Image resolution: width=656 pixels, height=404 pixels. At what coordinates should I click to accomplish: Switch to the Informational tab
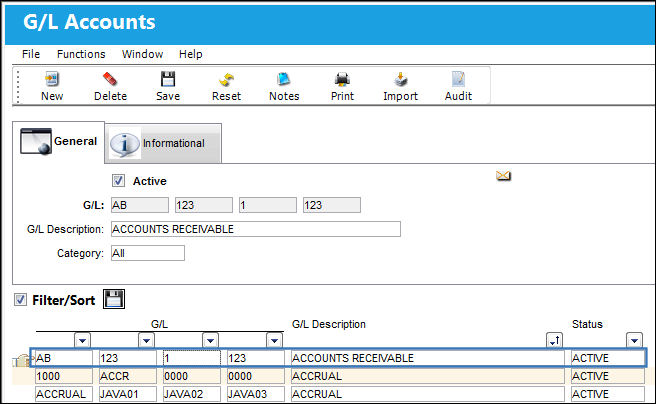[x=163, y=143]
